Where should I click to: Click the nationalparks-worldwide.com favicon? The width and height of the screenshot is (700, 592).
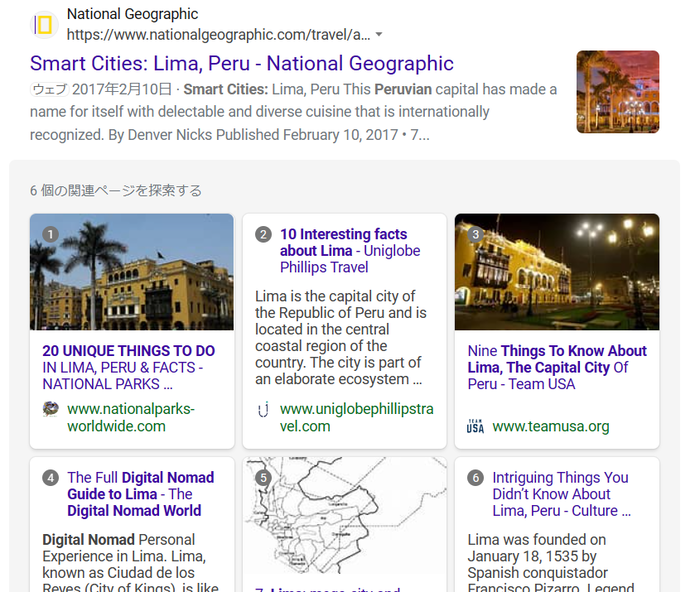tap(50, 409)
